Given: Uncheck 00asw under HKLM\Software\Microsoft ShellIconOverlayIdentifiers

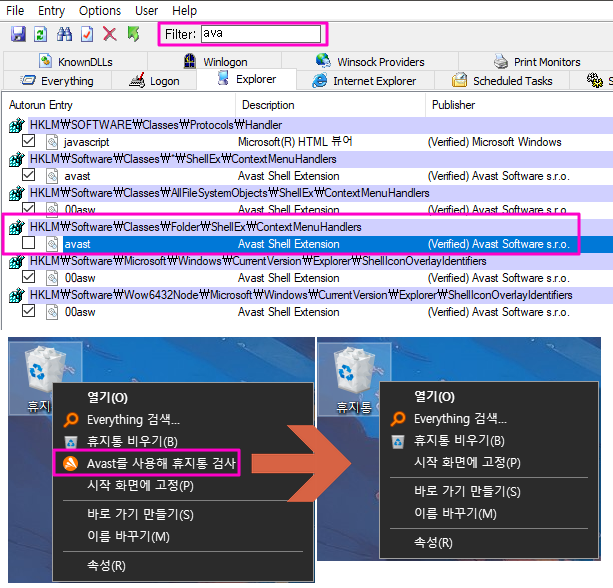Looking at the screenshot, I should 29,277.
